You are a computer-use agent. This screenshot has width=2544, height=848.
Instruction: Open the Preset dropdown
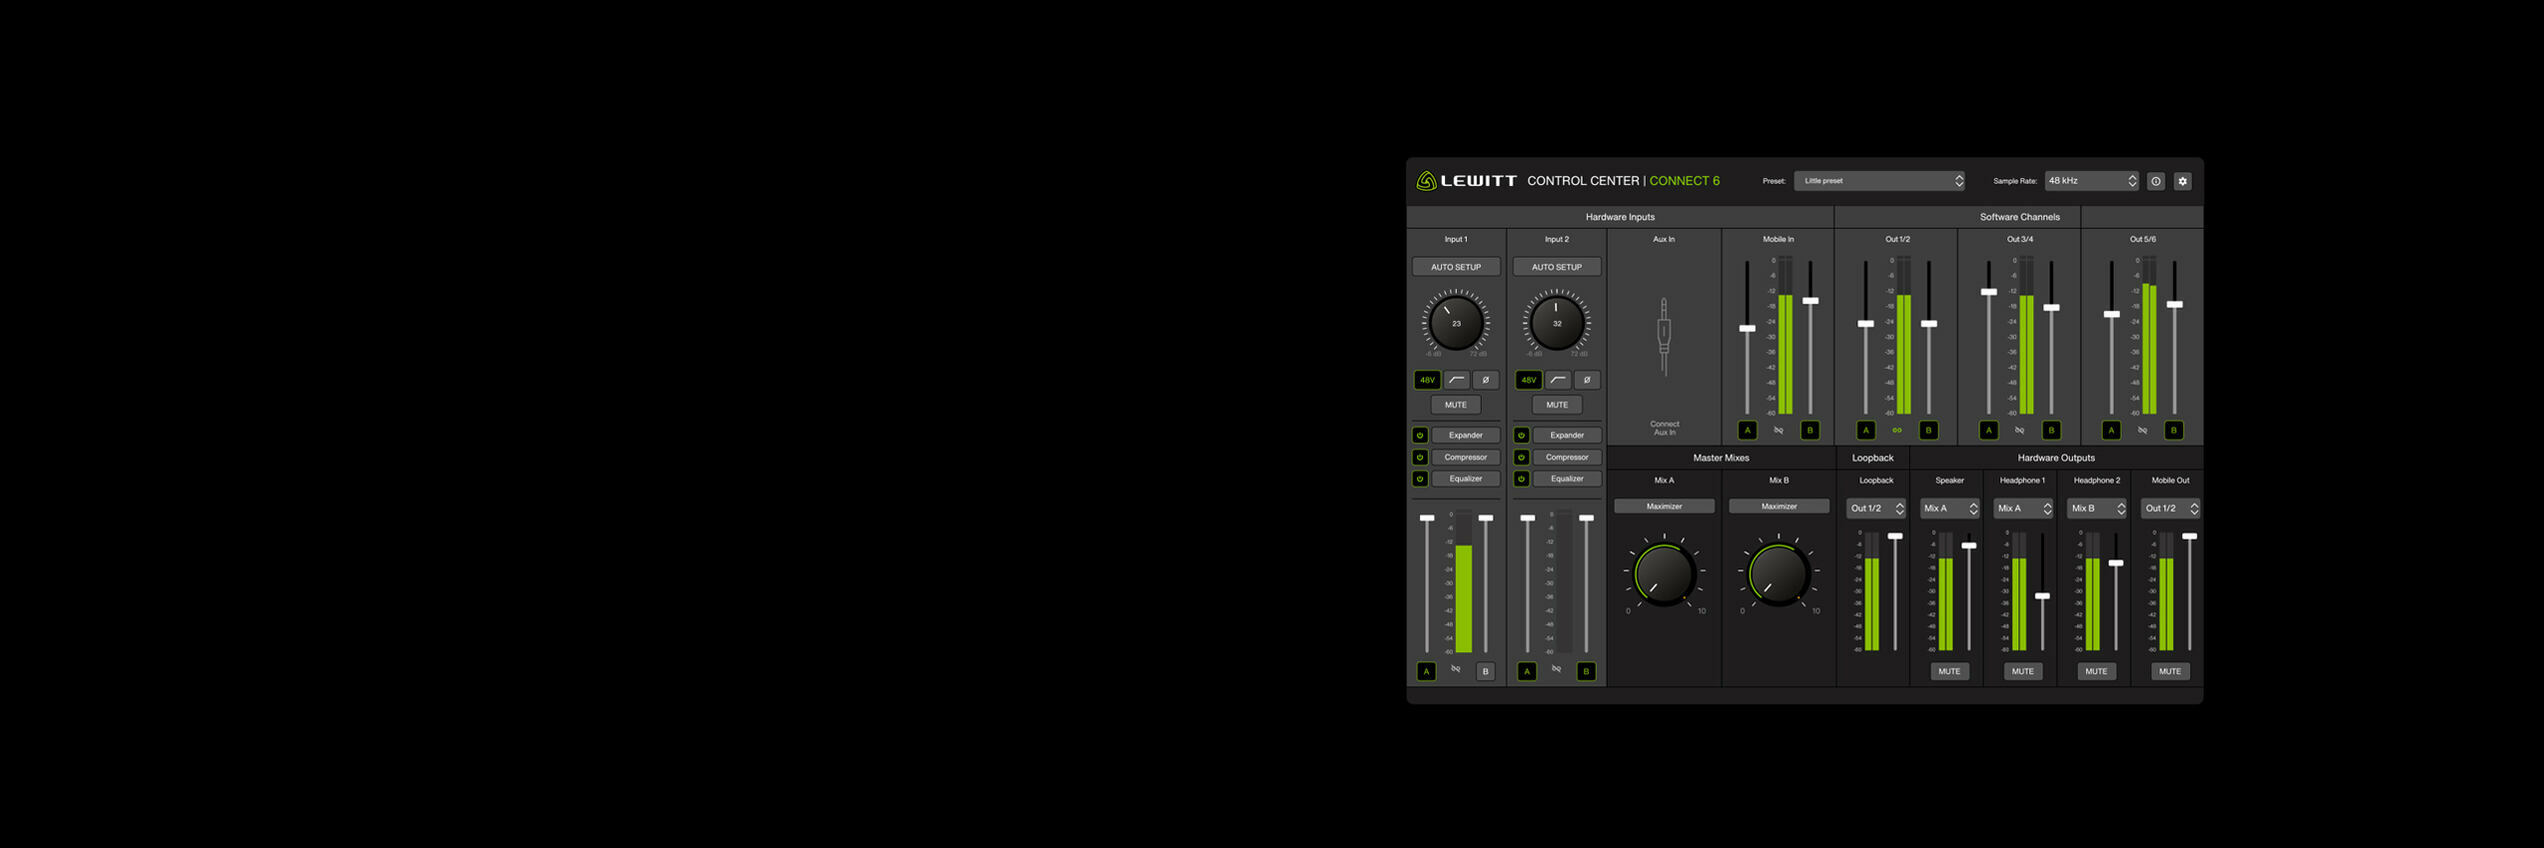coord(1879,181)
